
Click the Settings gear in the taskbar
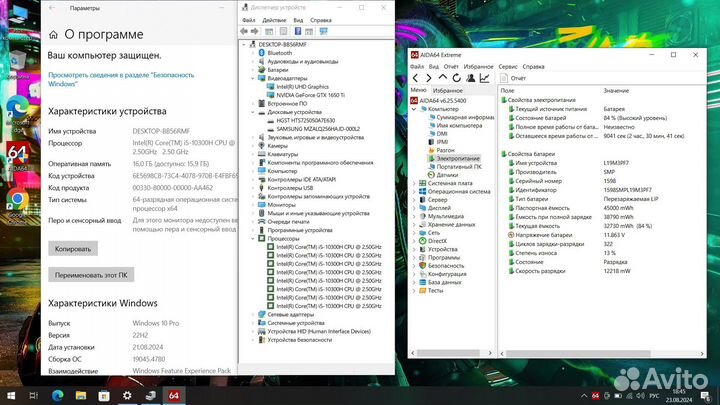[127, 395]
